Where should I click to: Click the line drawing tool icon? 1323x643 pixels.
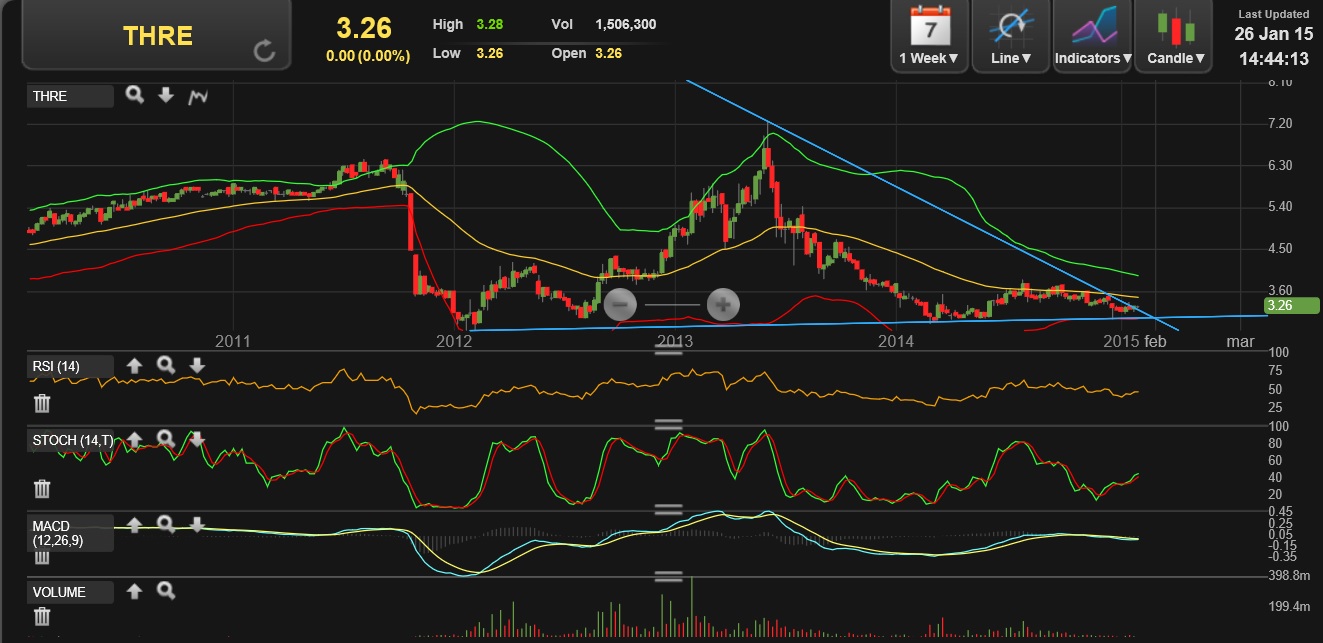click(x=1011, y=25)
